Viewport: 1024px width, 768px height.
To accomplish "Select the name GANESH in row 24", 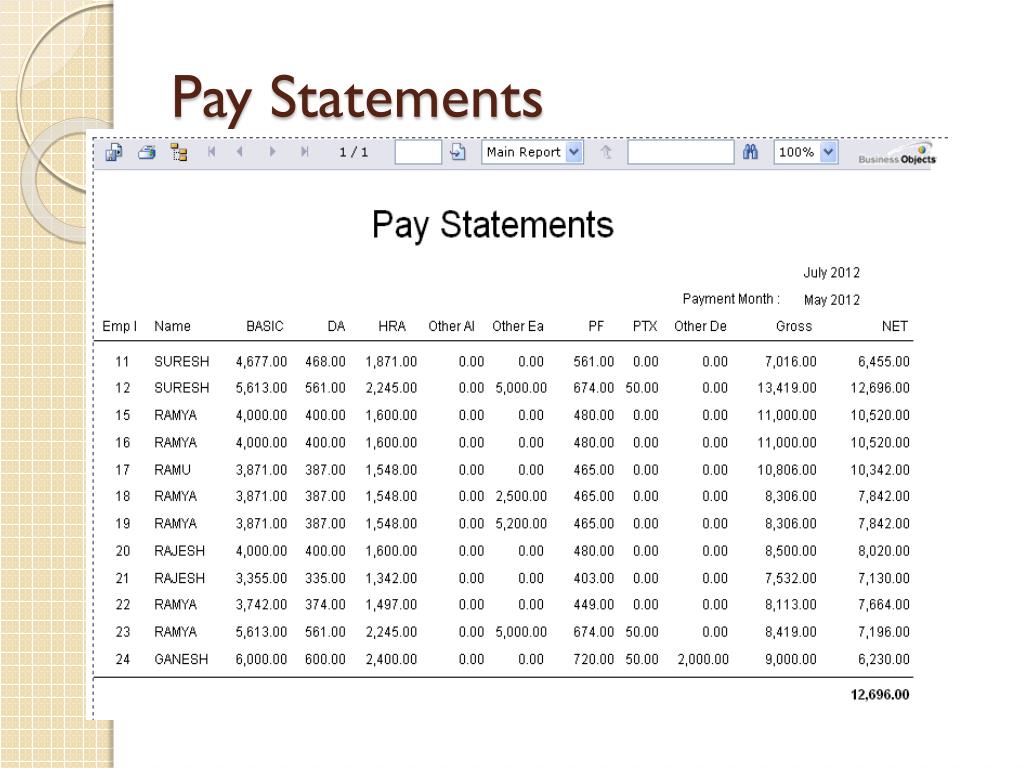I will (181, 659).
